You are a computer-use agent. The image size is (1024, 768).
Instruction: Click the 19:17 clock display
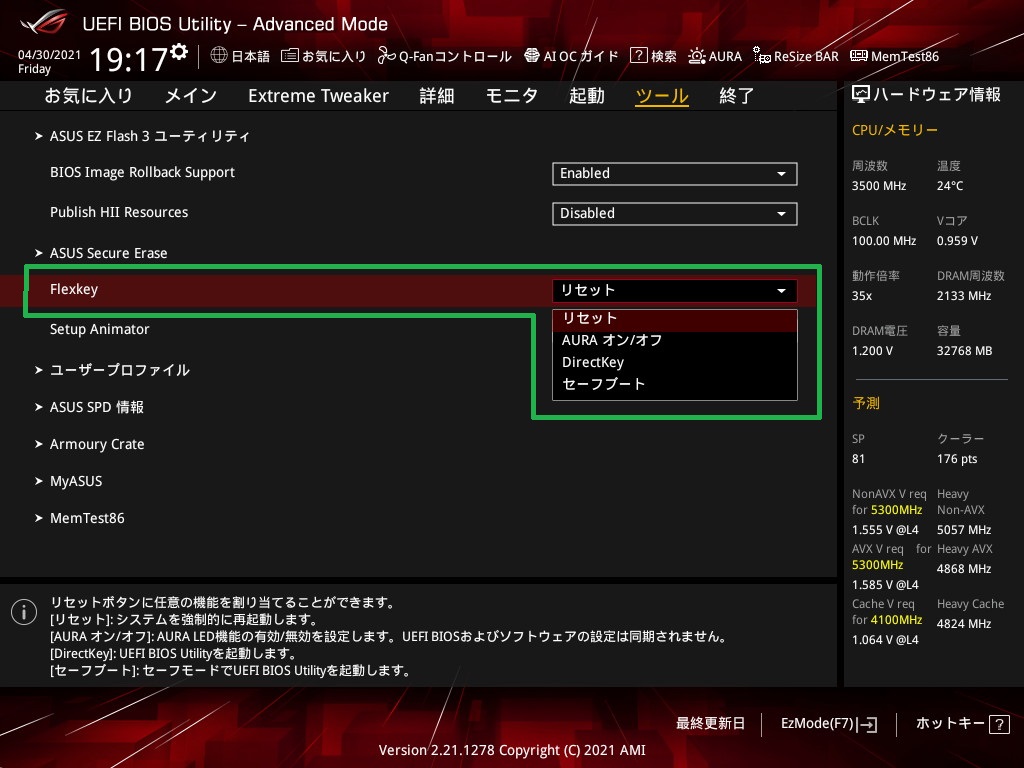(x=129, y=59)
